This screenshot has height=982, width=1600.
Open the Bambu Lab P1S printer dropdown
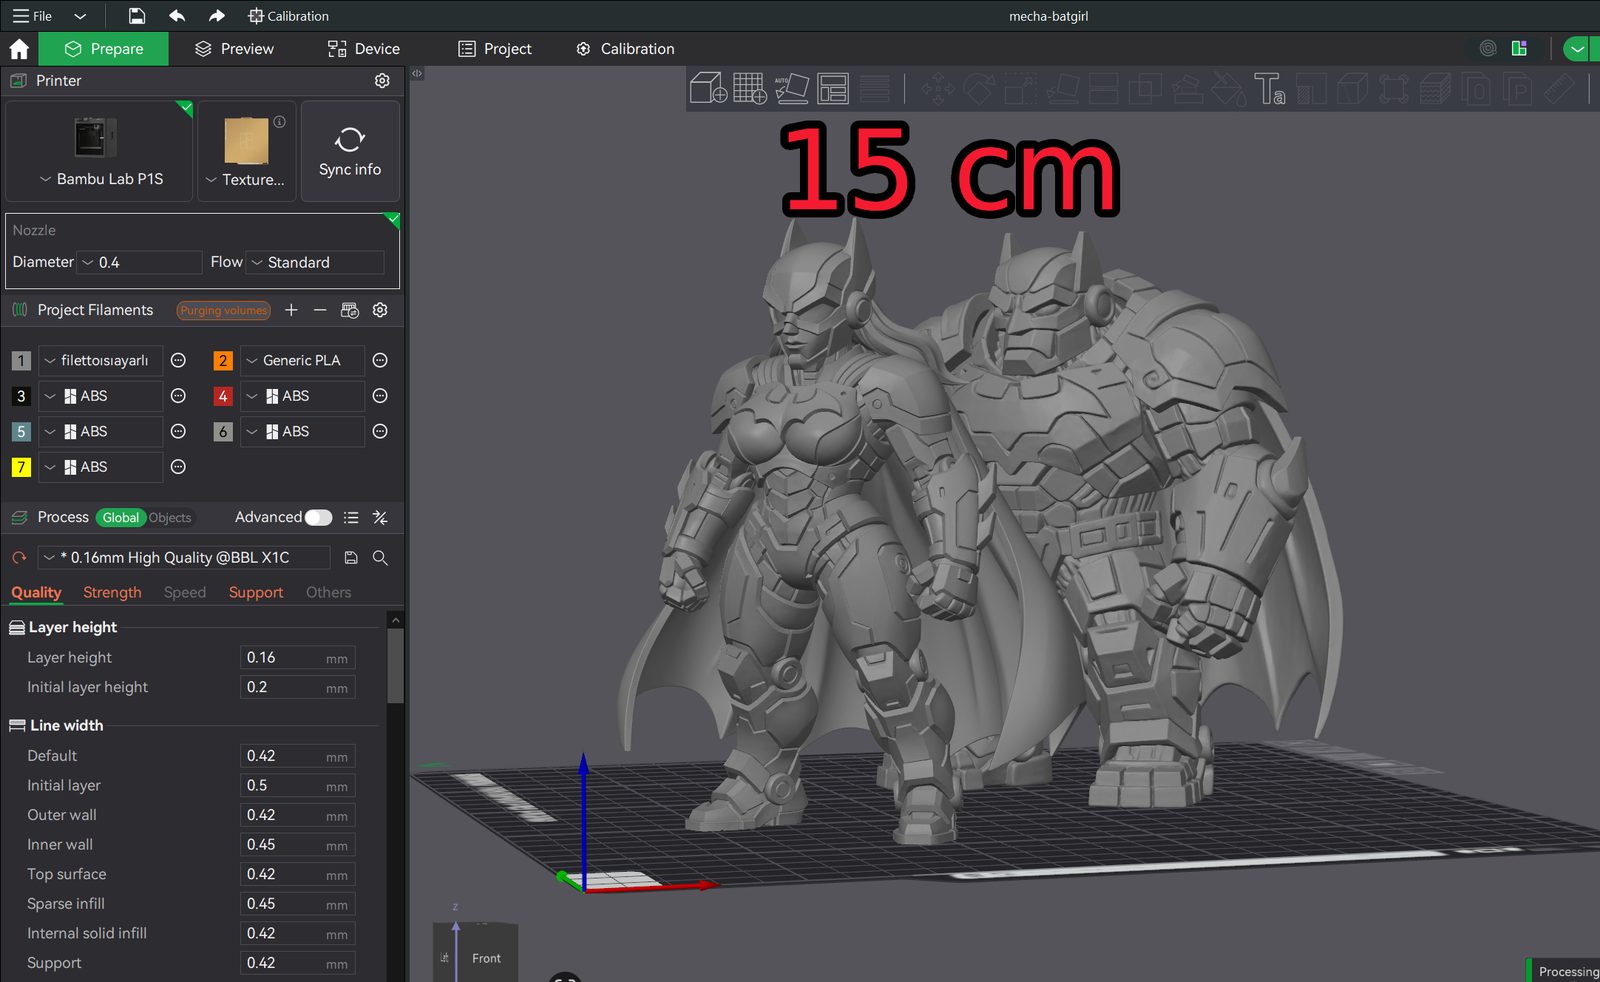[x=99, y=179]
